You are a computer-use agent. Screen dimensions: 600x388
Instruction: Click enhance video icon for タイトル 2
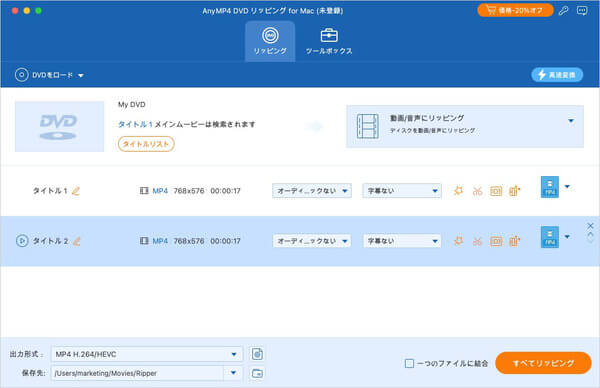tap(514, 241)
